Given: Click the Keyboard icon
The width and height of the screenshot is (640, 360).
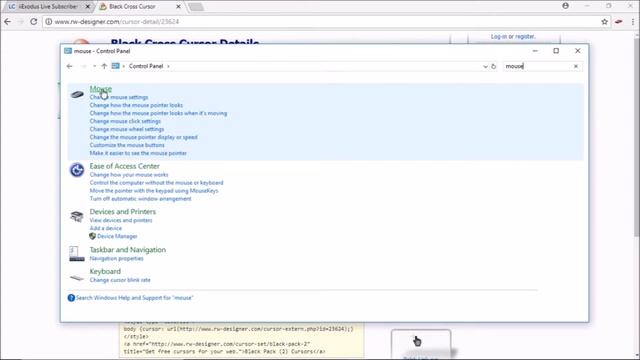Looking at the screenshot, I should click(77, 278).
